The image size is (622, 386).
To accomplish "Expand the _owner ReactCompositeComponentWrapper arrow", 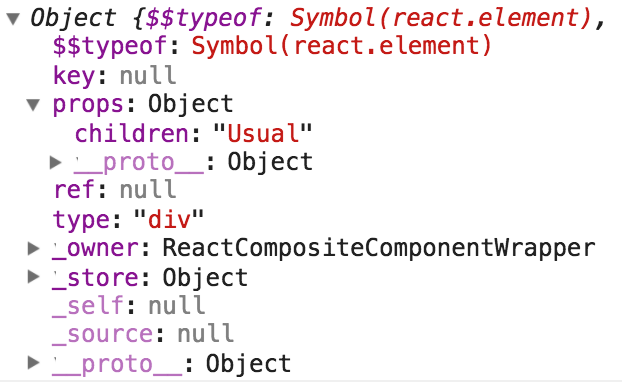I will (34, 248).
